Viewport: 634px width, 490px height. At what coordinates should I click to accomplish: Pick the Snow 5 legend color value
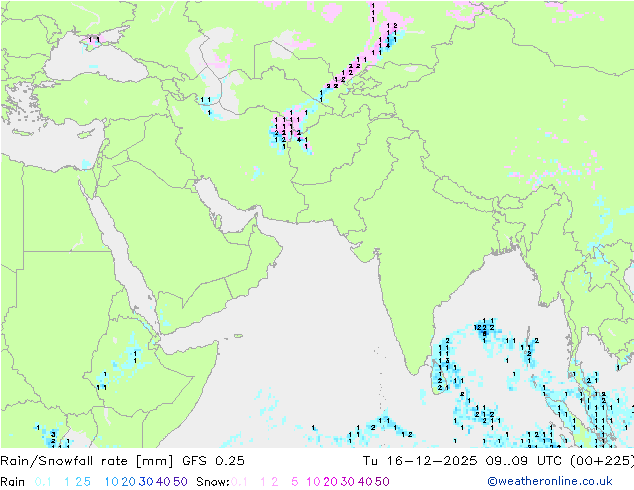(295, 482)
